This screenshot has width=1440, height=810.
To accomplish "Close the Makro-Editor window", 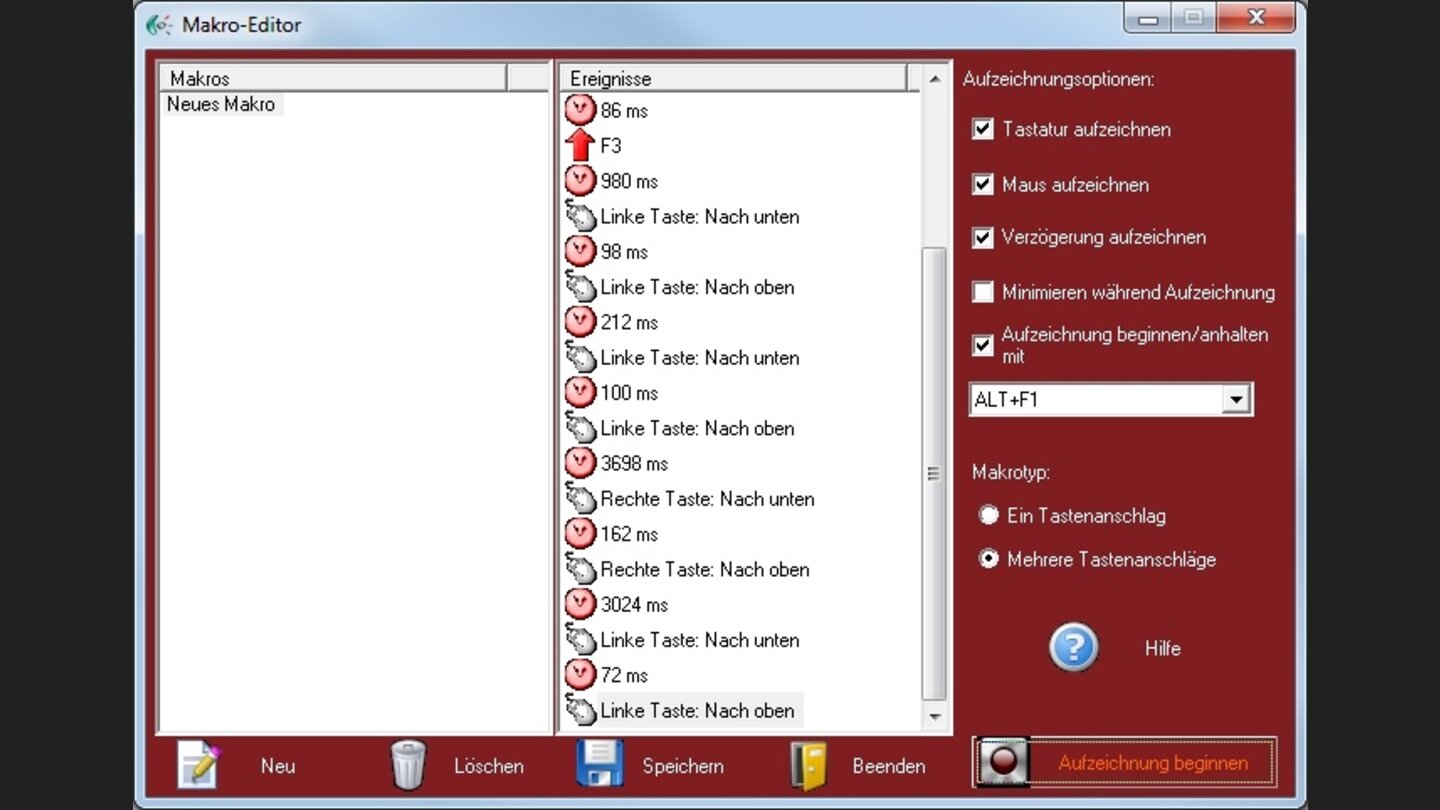I will [1255, 18].
